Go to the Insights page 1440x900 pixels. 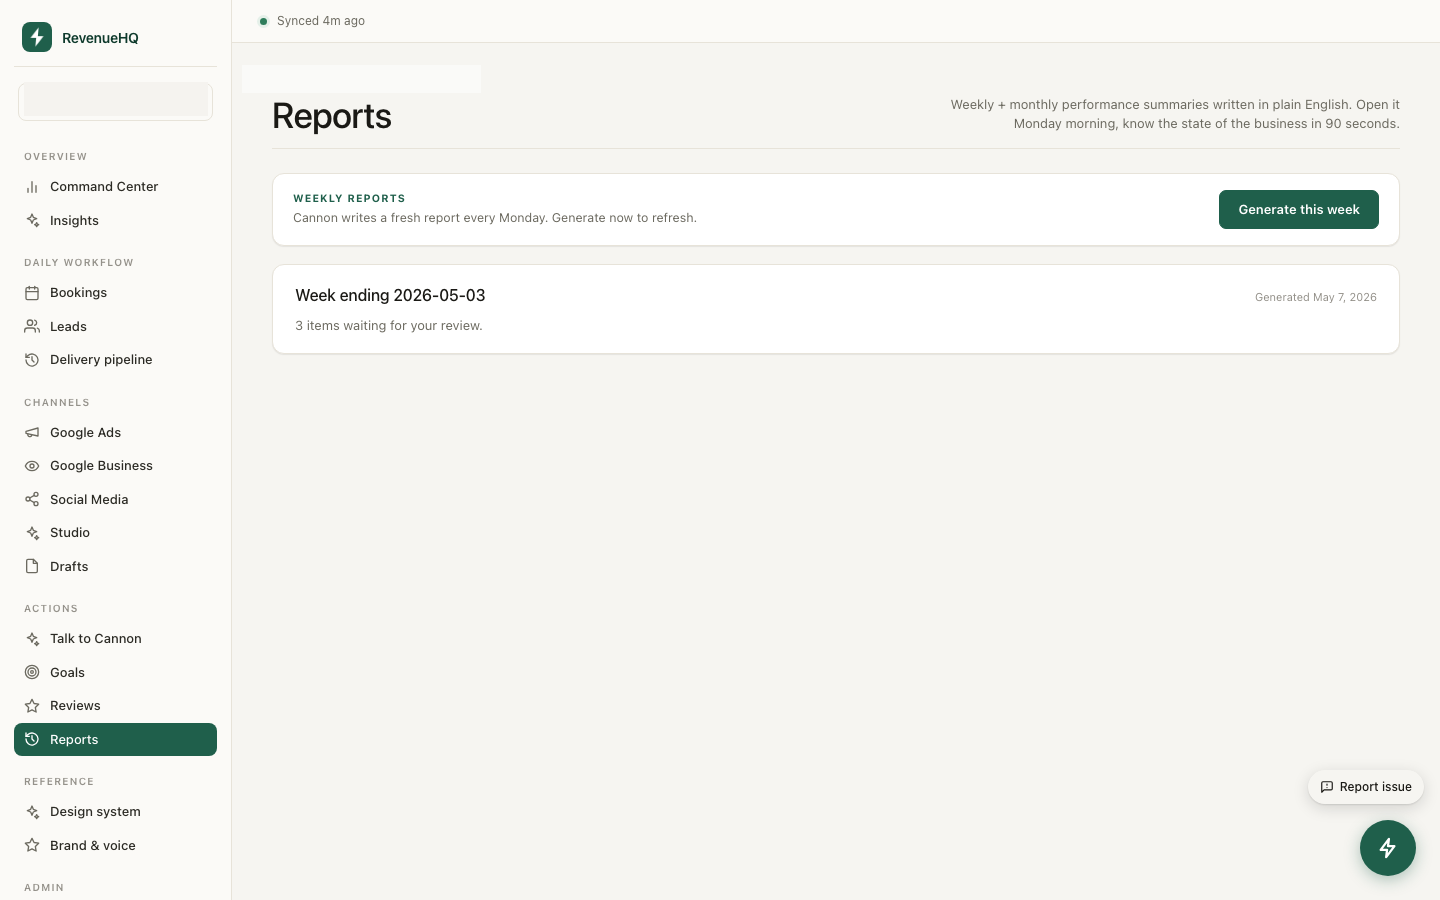(115, 221)
